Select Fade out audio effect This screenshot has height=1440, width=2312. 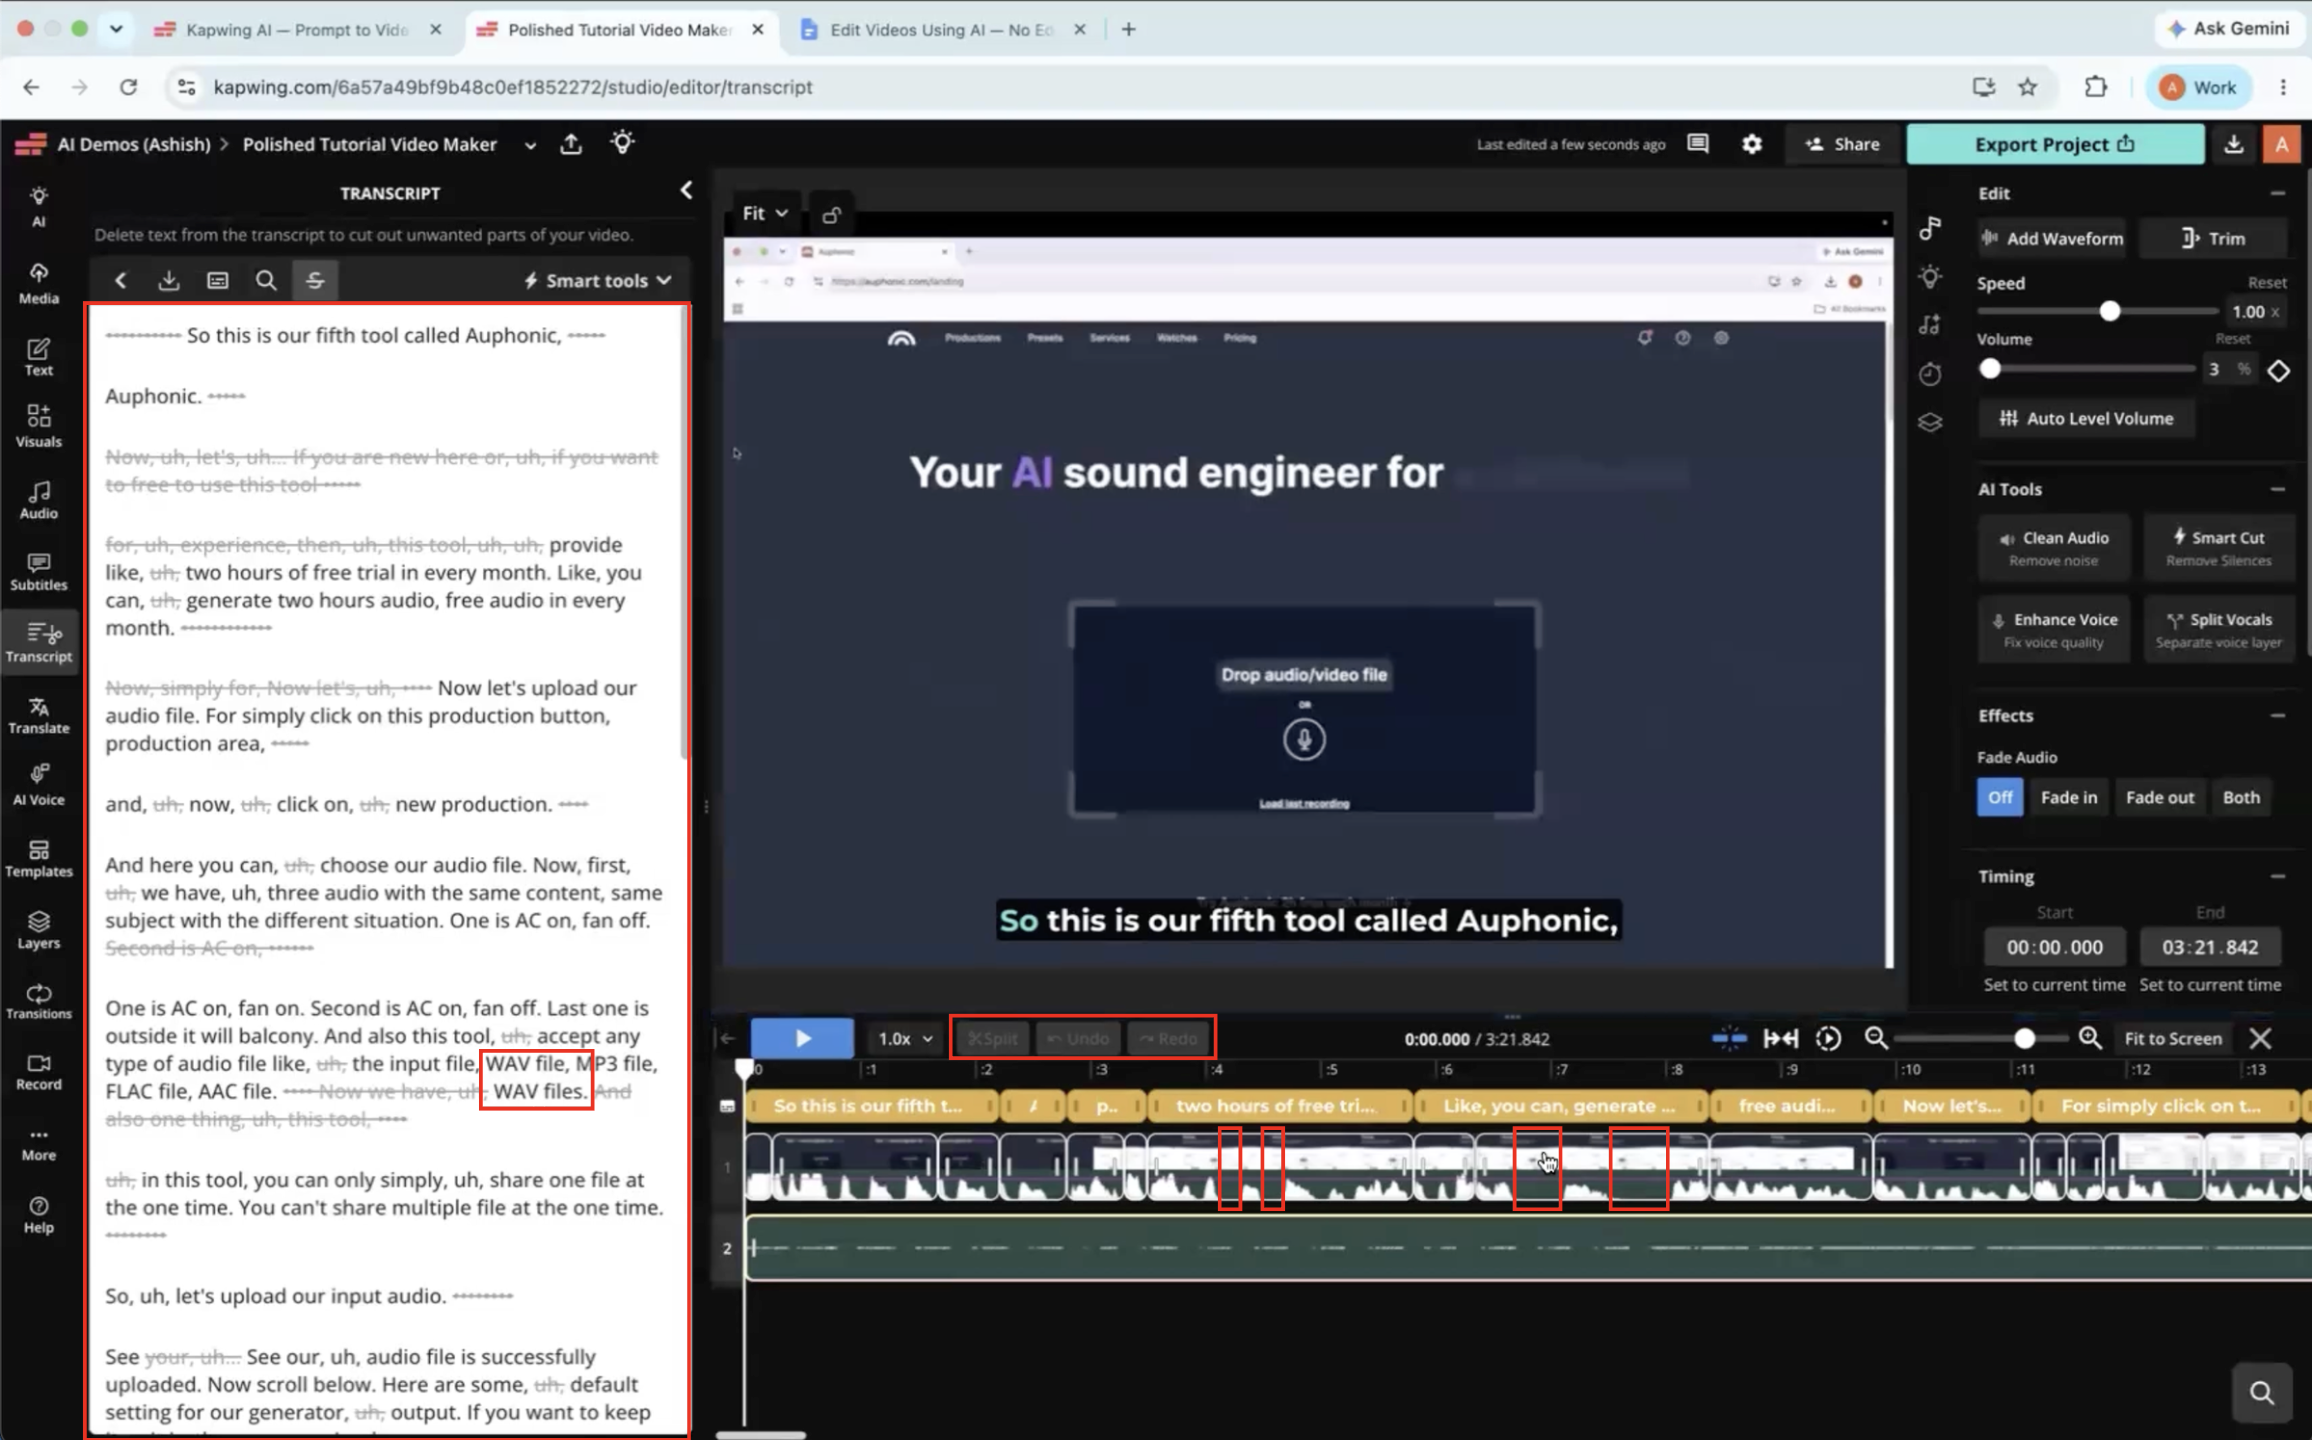point(2160,797)
